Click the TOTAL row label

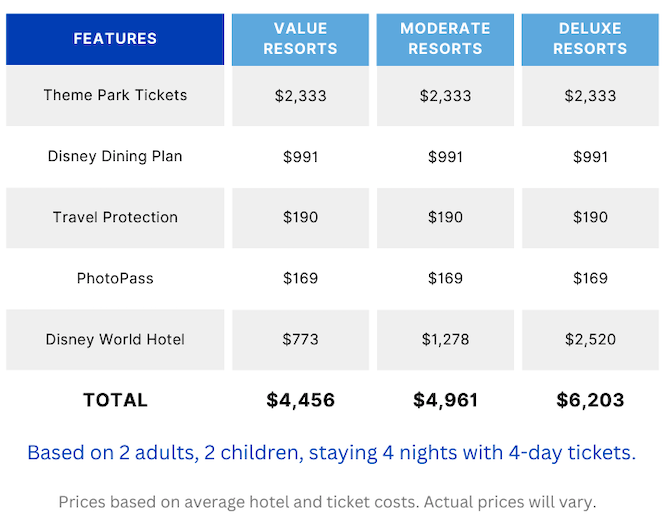(x=115, y=400)
